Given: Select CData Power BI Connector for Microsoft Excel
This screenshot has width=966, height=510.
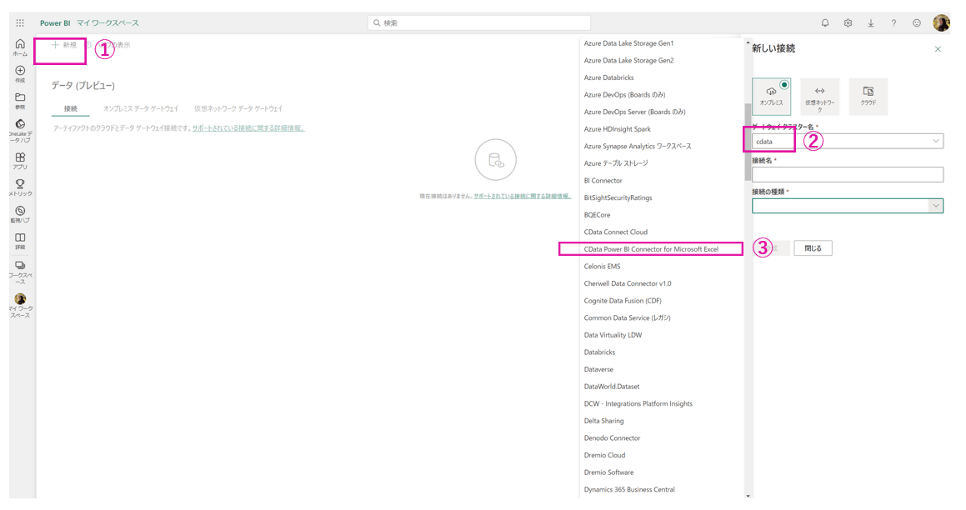Looking at the screenshot, I should pyautogui.click(x=651, y=249).
